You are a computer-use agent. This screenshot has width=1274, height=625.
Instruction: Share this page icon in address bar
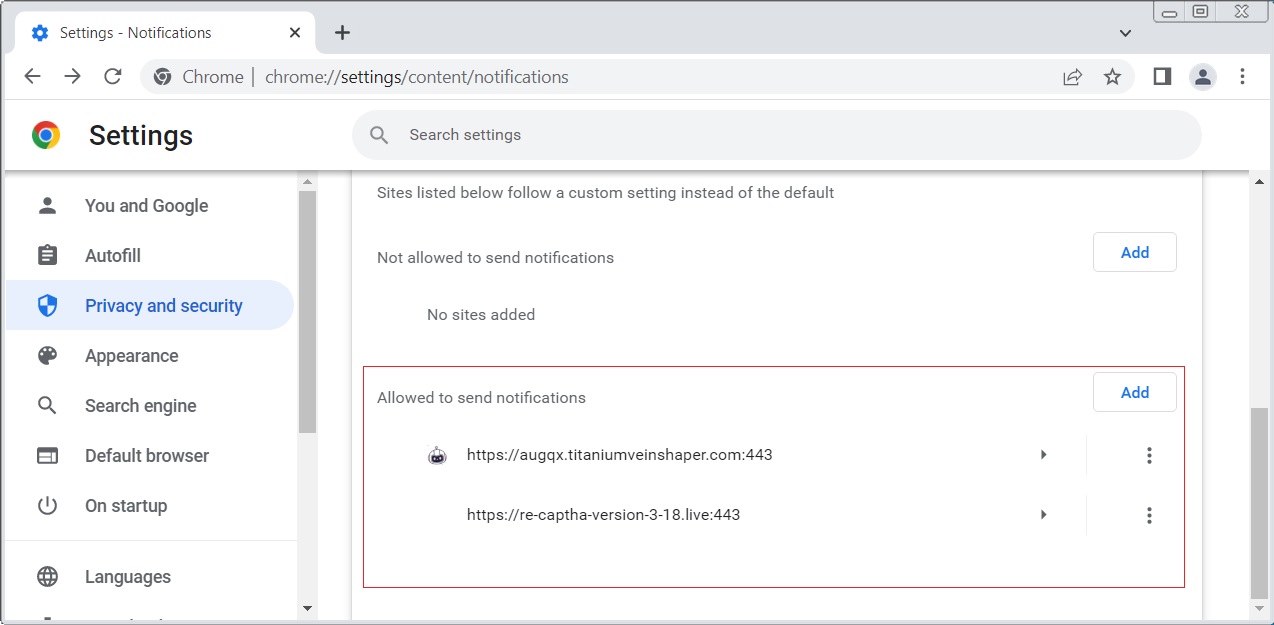1072,77
